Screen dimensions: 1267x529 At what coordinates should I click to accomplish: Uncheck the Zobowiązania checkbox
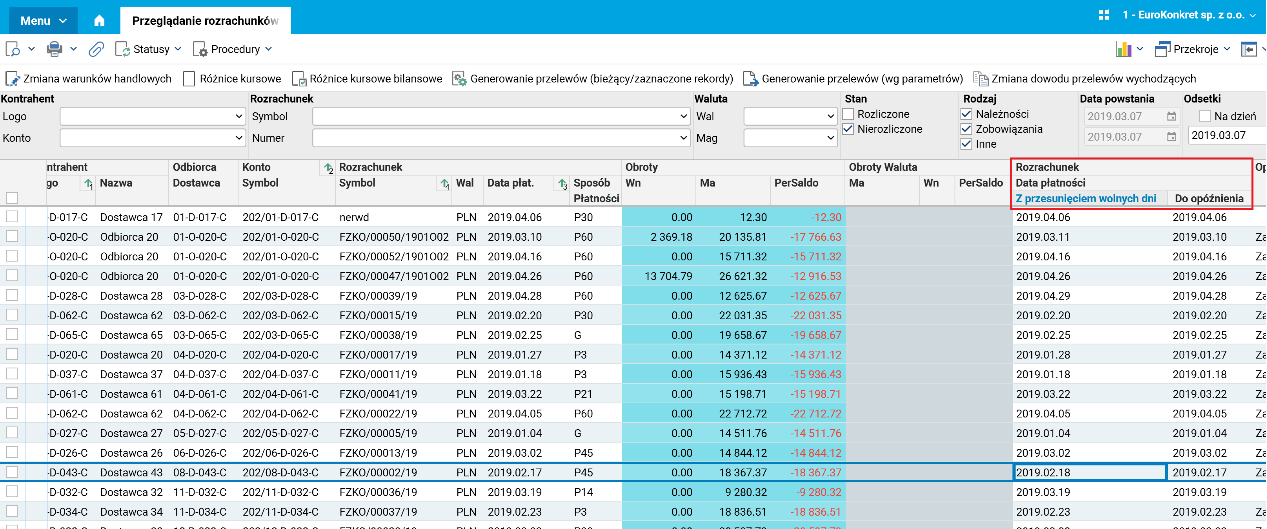pos(966,129)
